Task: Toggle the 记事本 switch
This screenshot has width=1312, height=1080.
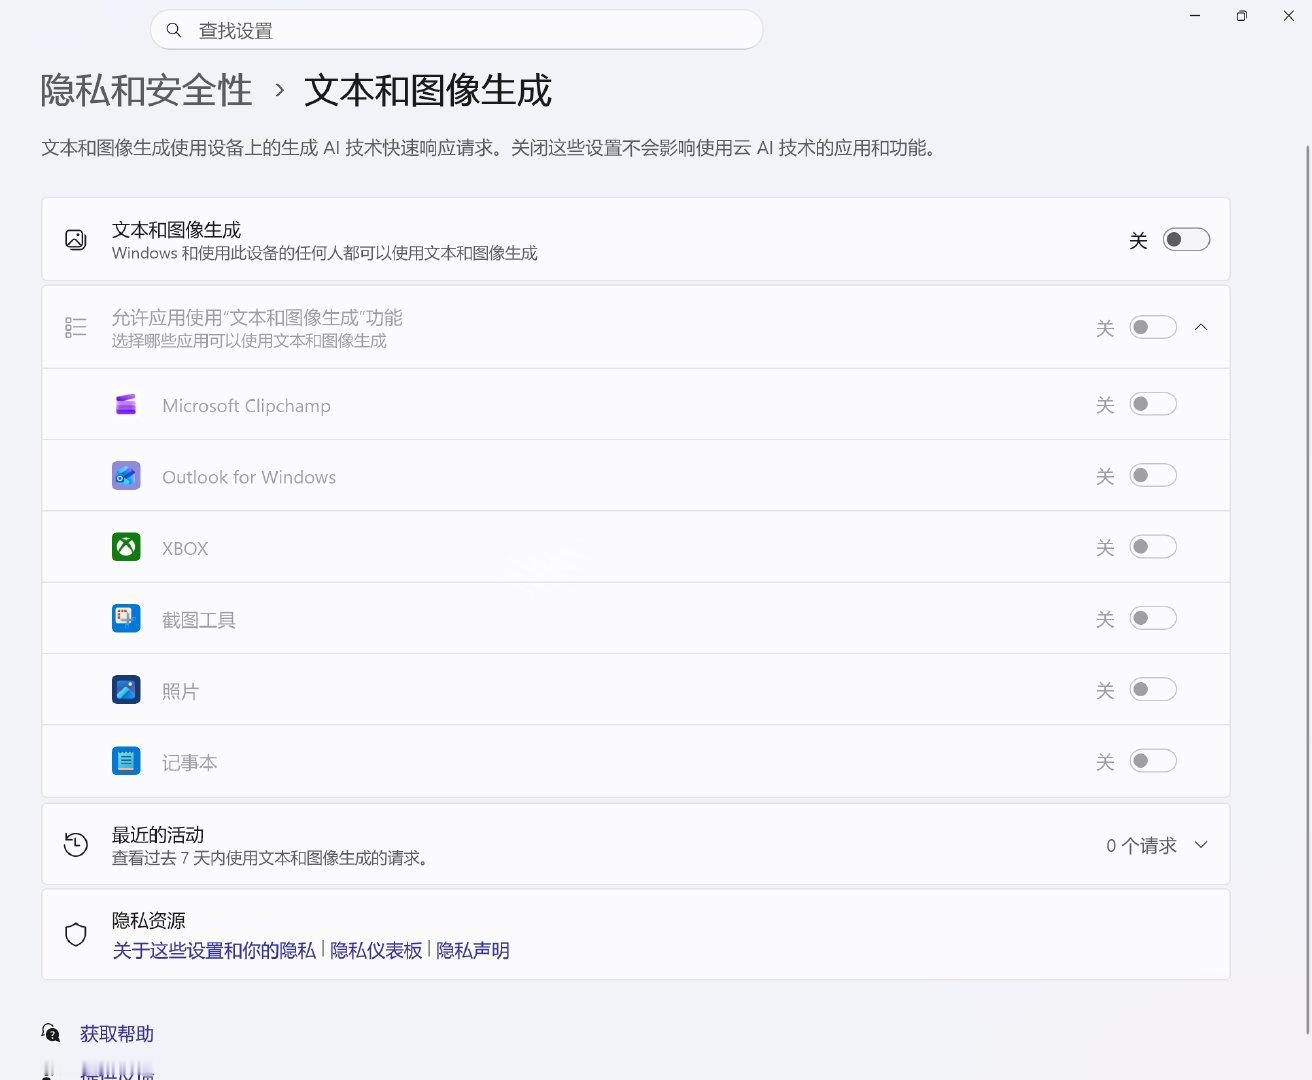Action: coord(1153,761)
